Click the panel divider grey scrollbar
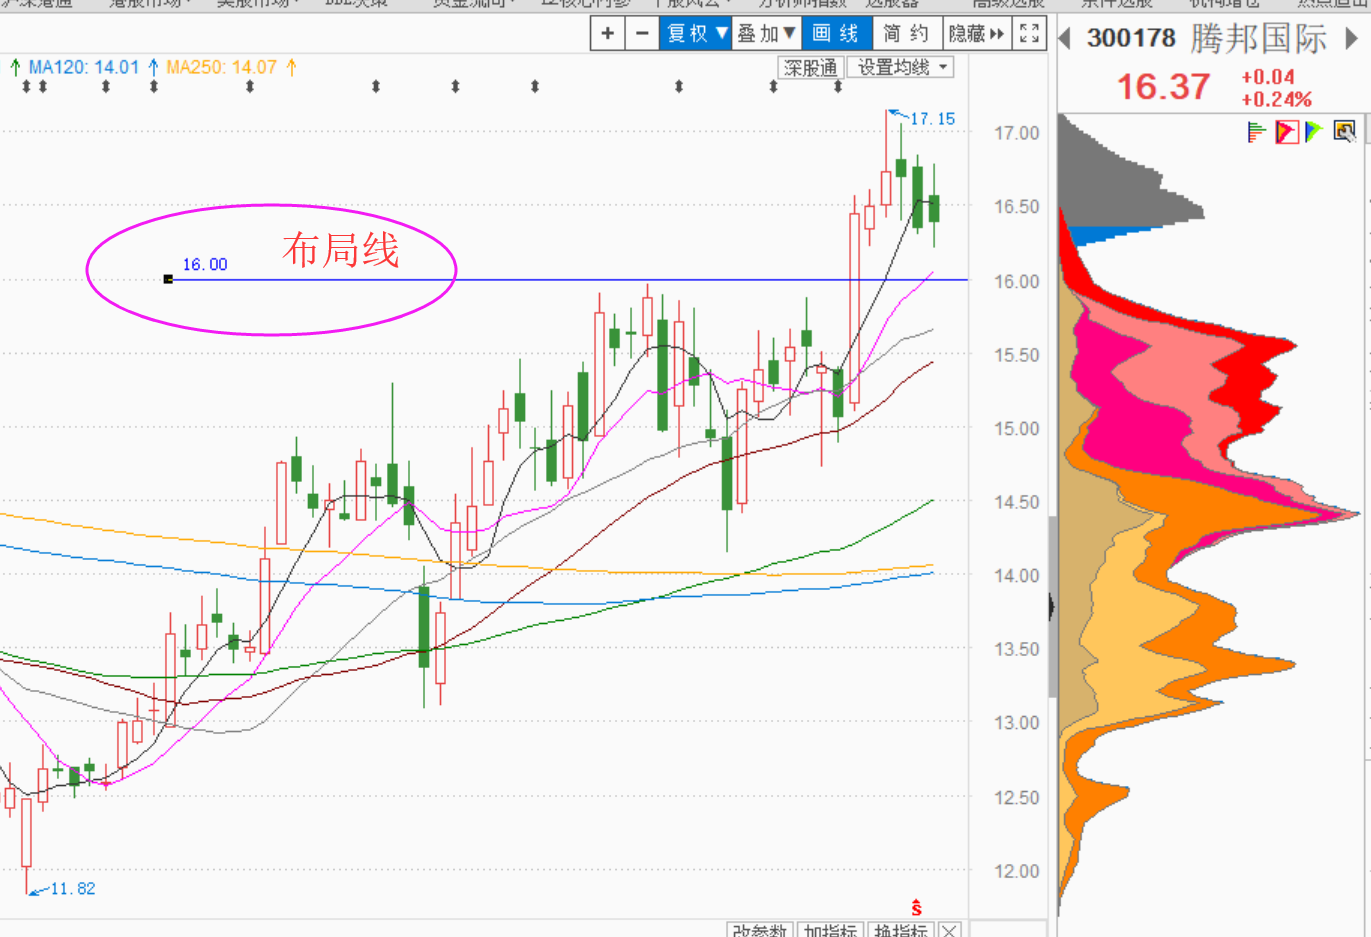Screen dimensions: 1371x937 coord(1052,607)
